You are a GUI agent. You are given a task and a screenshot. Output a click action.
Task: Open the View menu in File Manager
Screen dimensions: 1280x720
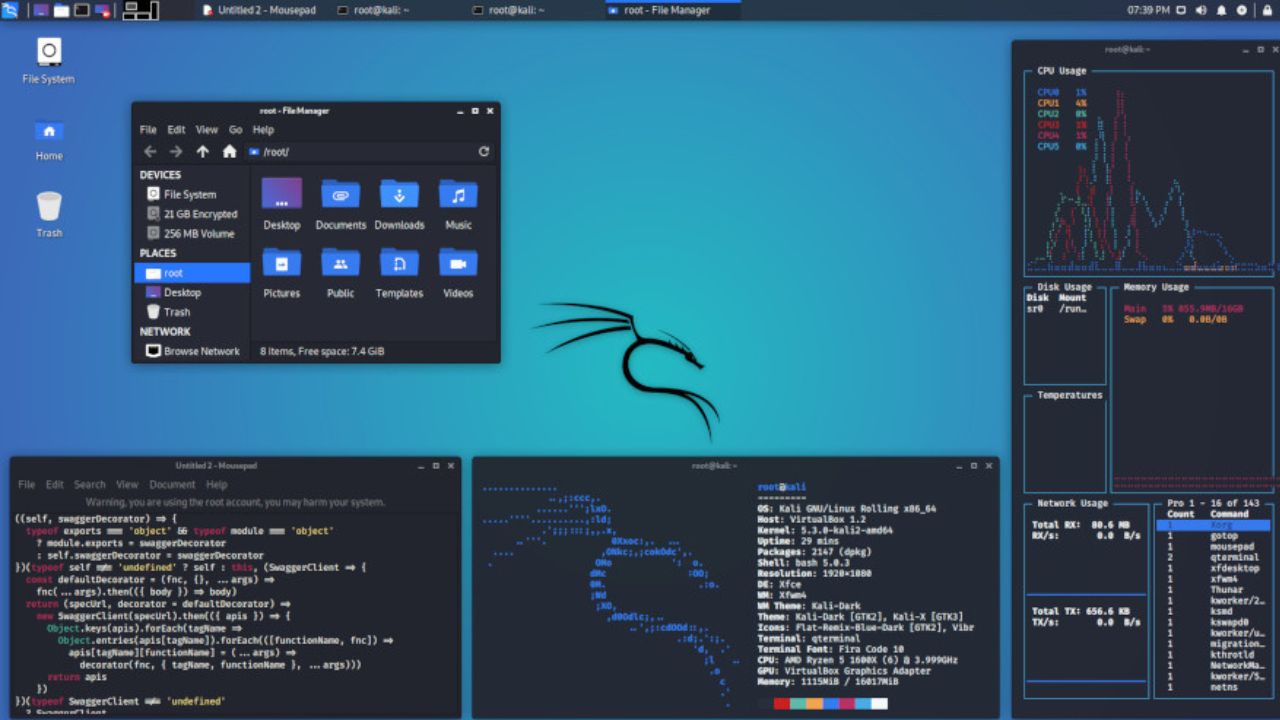pyautogui.click(x=207, y=130)
